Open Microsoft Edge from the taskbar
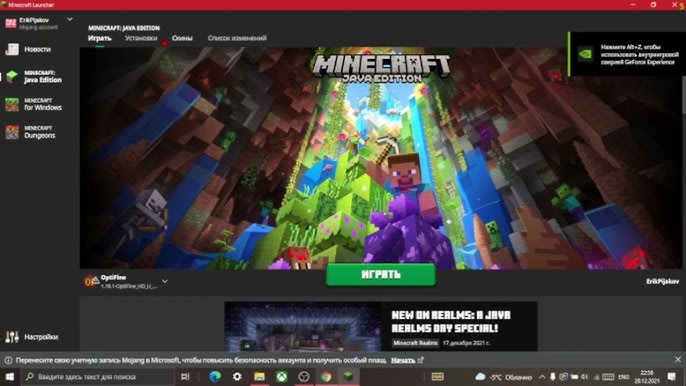This screenshot has height=386, width=686. 215,376
